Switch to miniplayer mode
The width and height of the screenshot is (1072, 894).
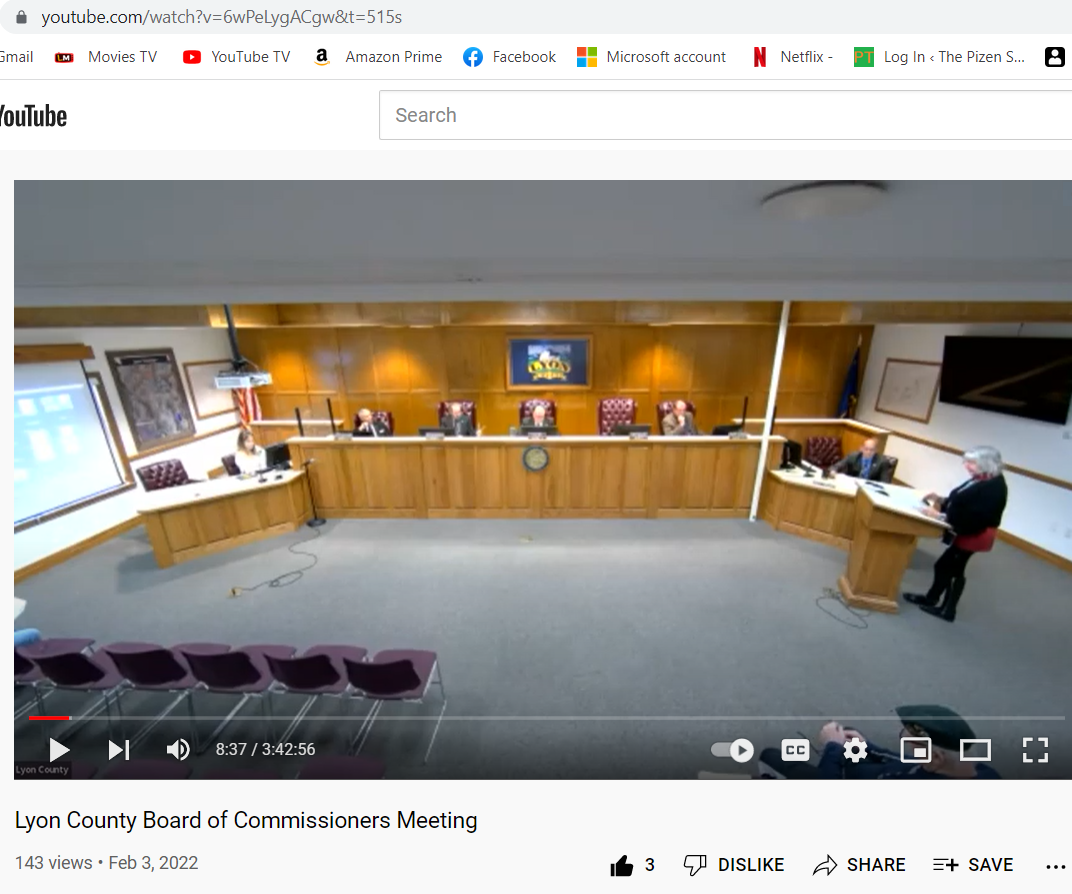point(916,750)
